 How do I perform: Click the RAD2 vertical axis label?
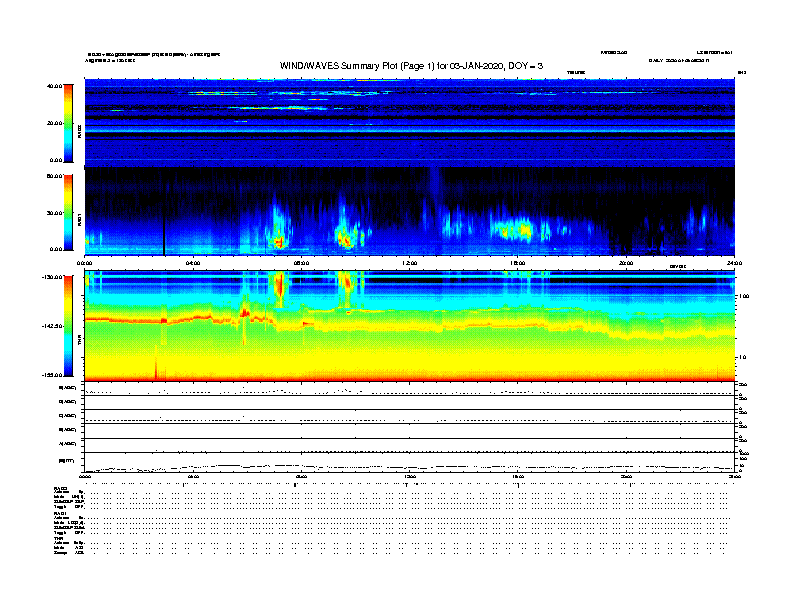(x=80, y=132)
